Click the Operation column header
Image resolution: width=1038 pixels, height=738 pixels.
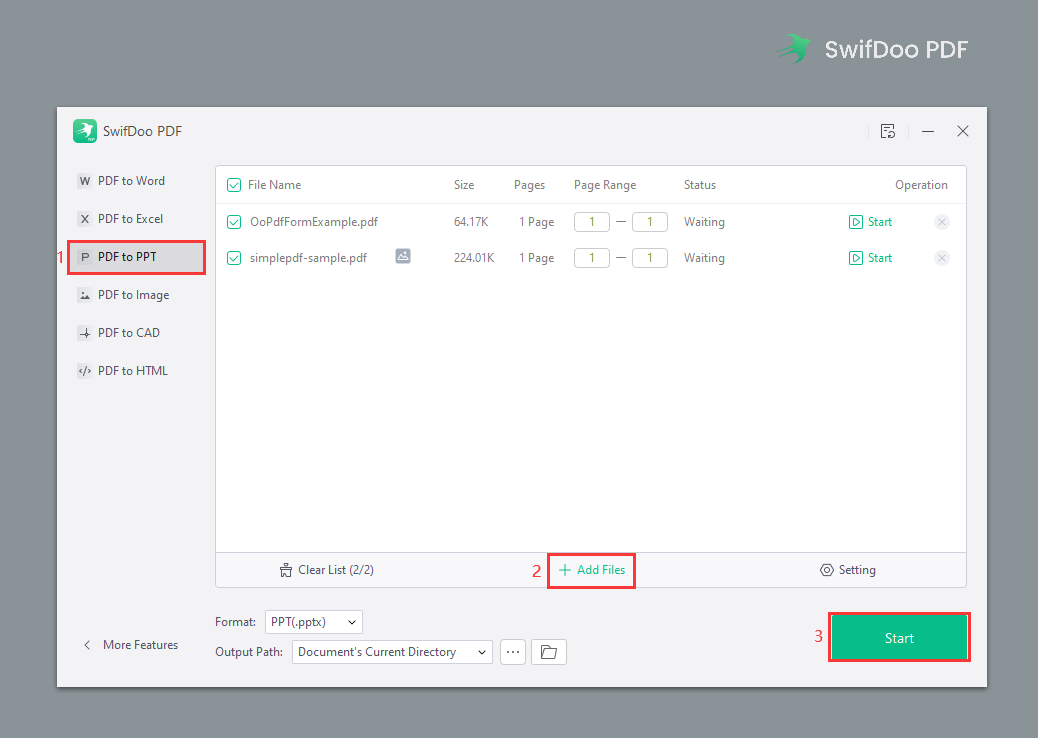coord(921,185)
